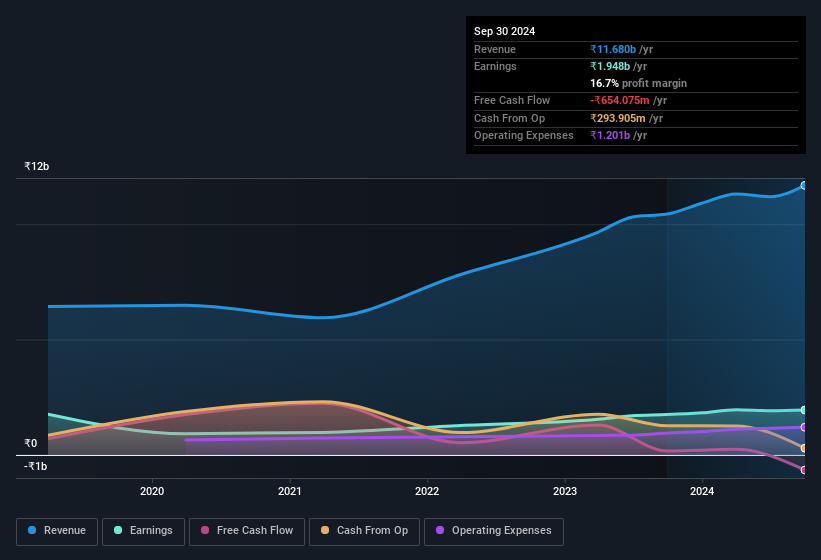Click the Cash From Op label in tooltip
Screen dimensions: 821x560
click(509, 118)
